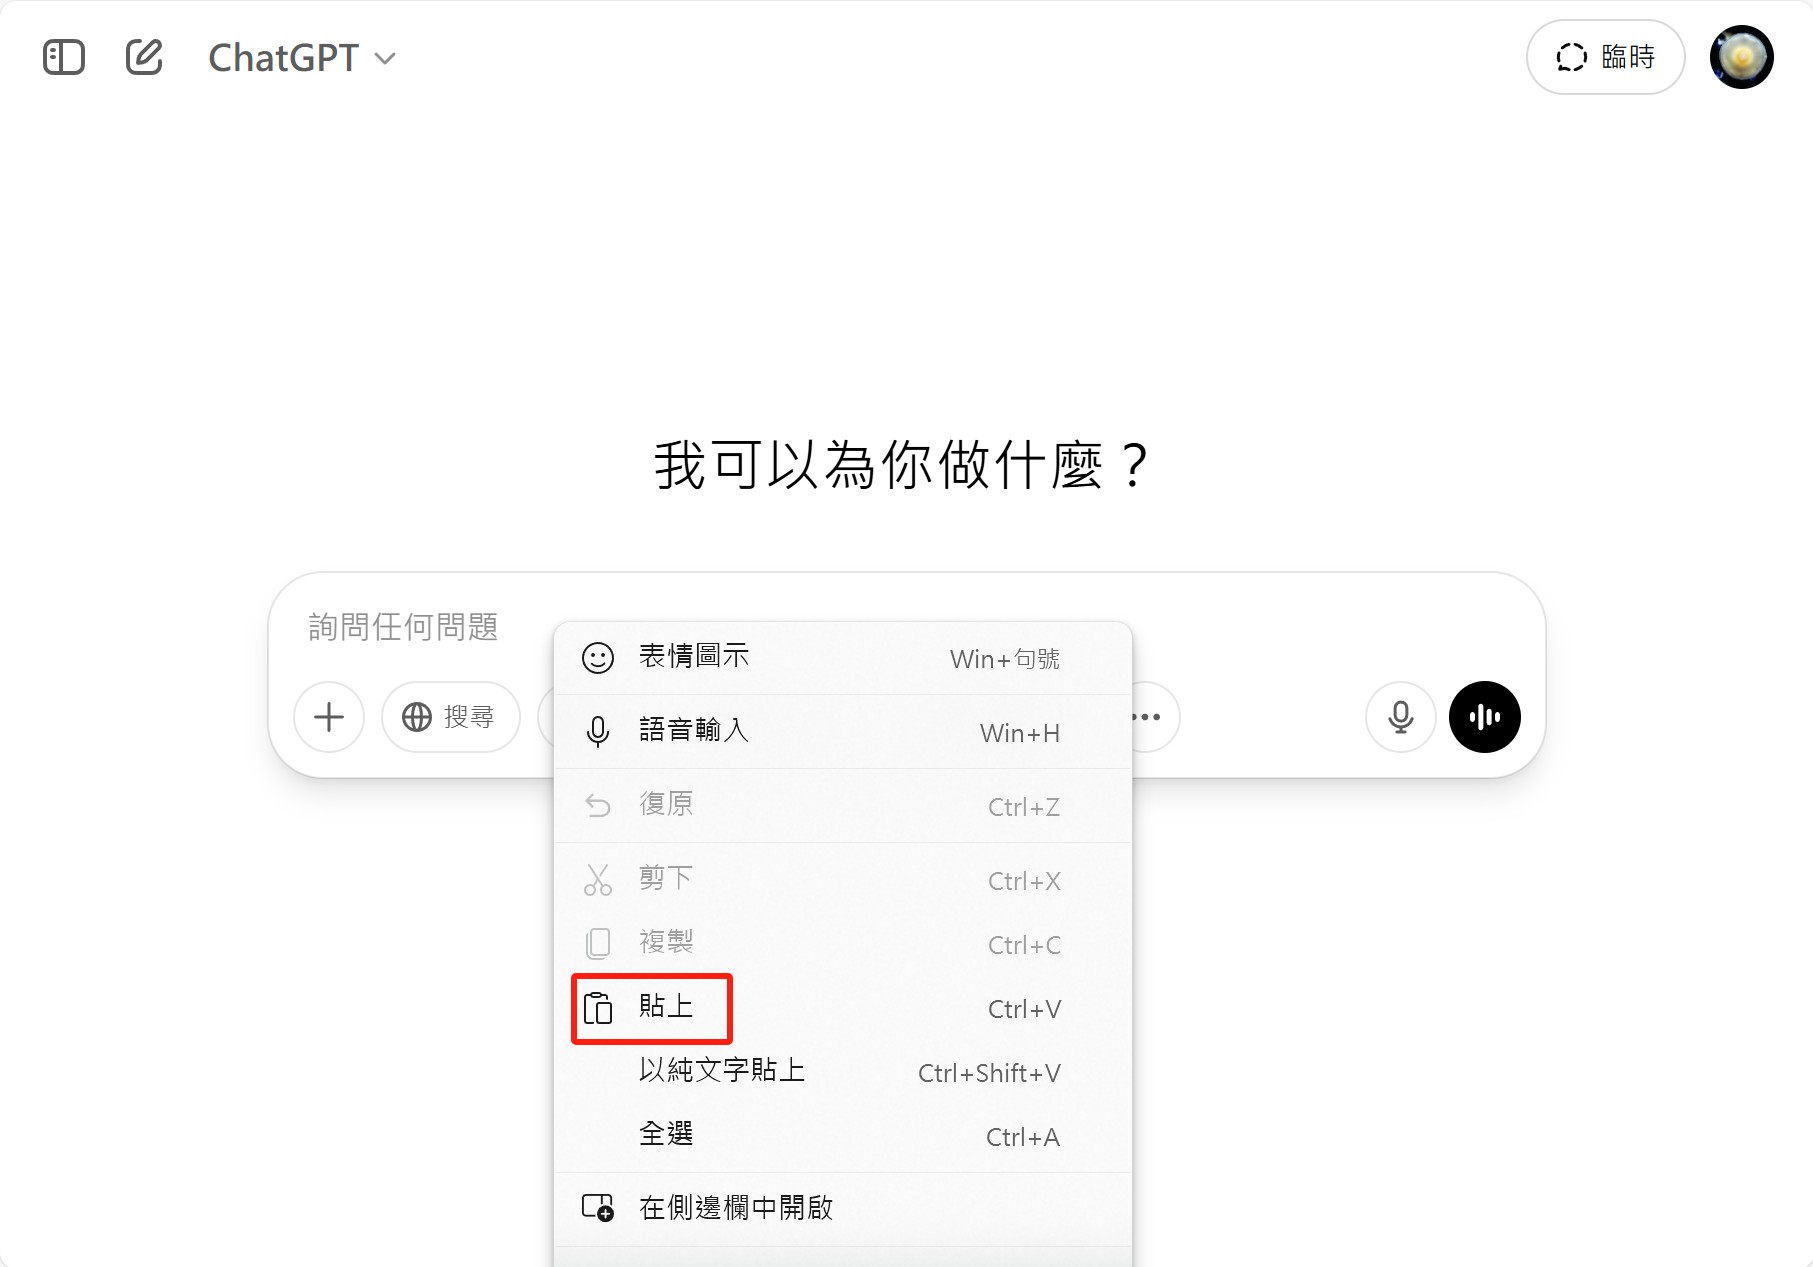
Task: Open the user profile avatar
Action: pyautogui.click(x=1741, y=57)
